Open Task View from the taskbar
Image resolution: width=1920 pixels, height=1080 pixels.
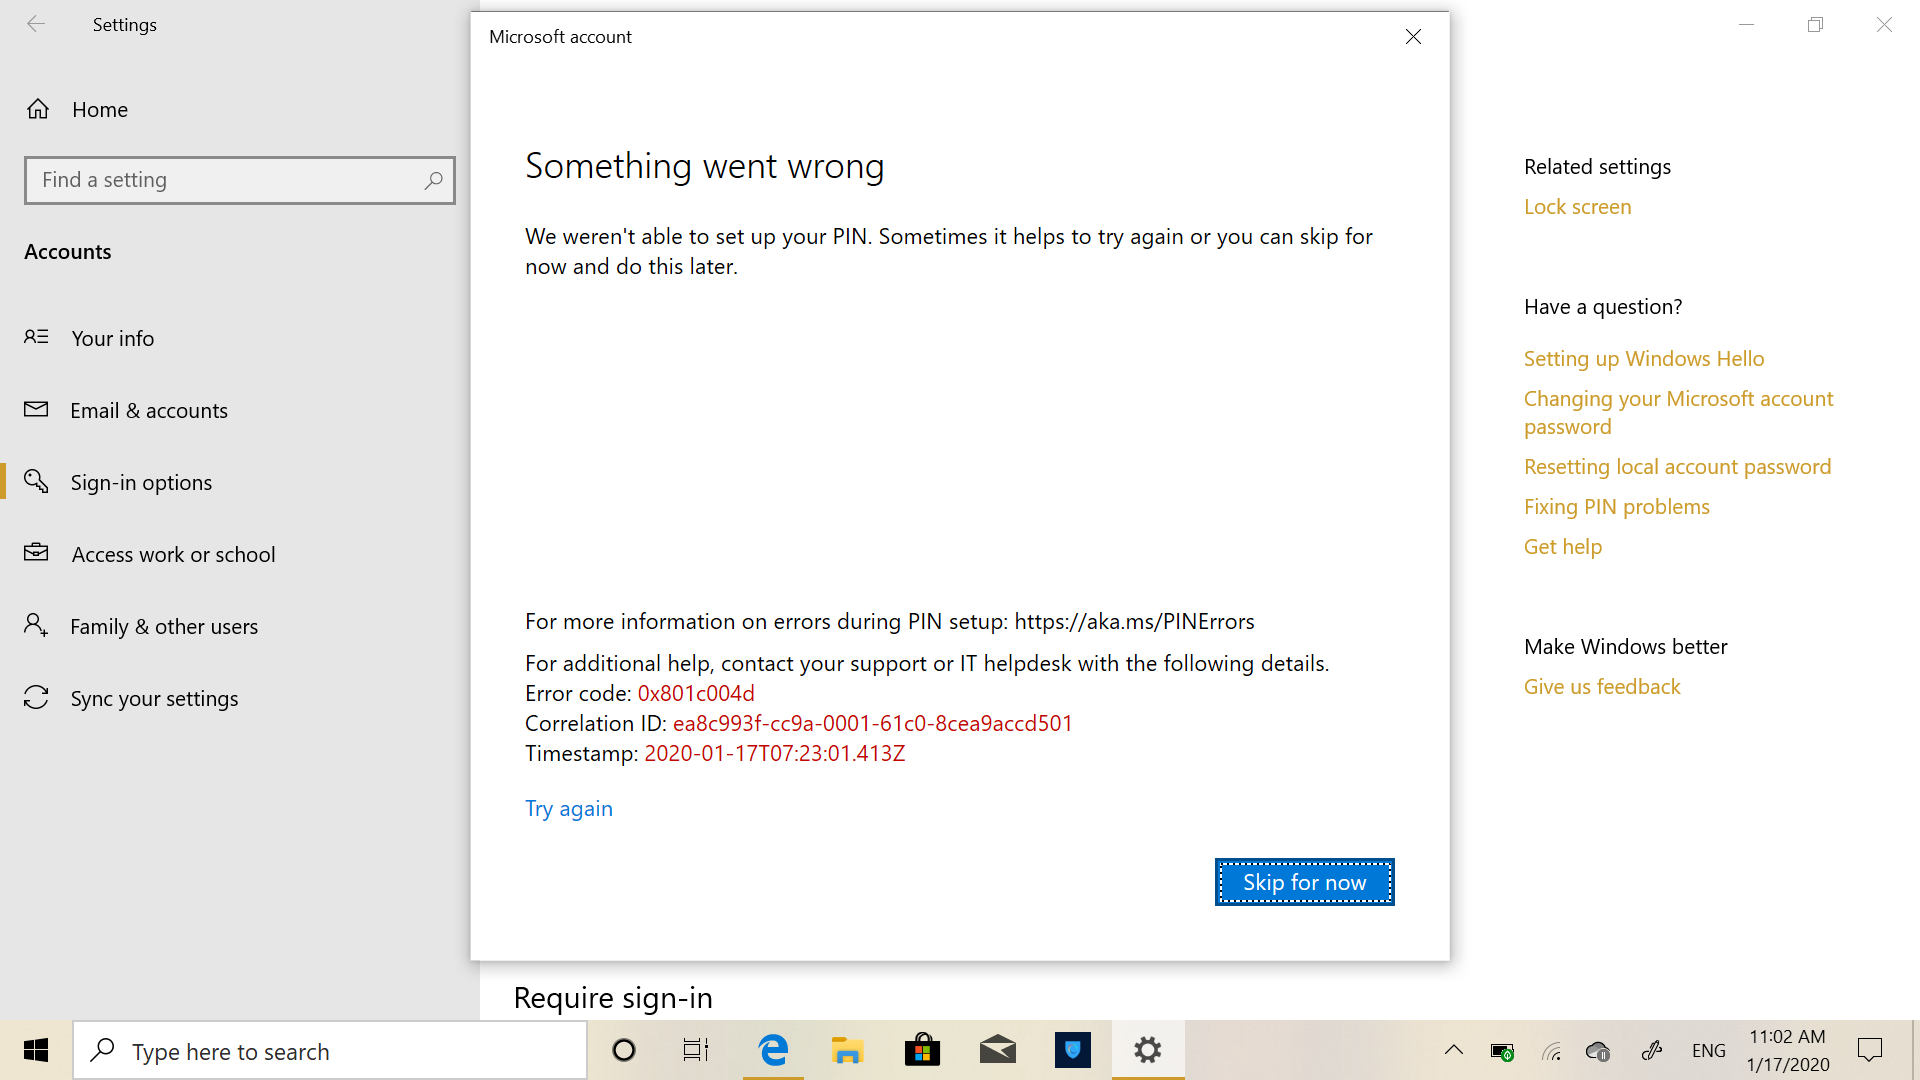[x=696, y=1050]
